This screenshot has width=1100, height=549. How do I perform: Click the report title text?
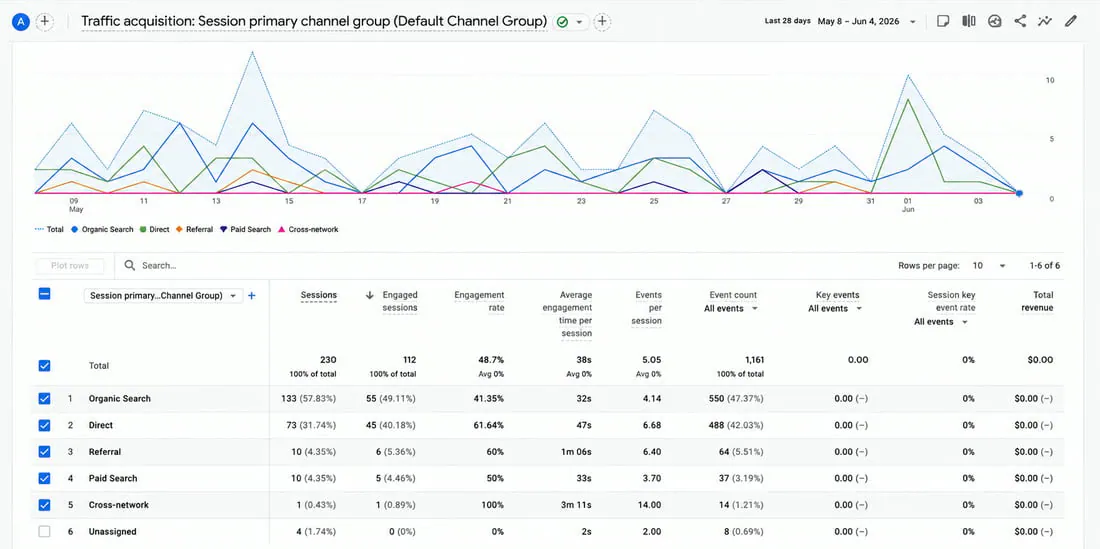(x=314, y=22)
